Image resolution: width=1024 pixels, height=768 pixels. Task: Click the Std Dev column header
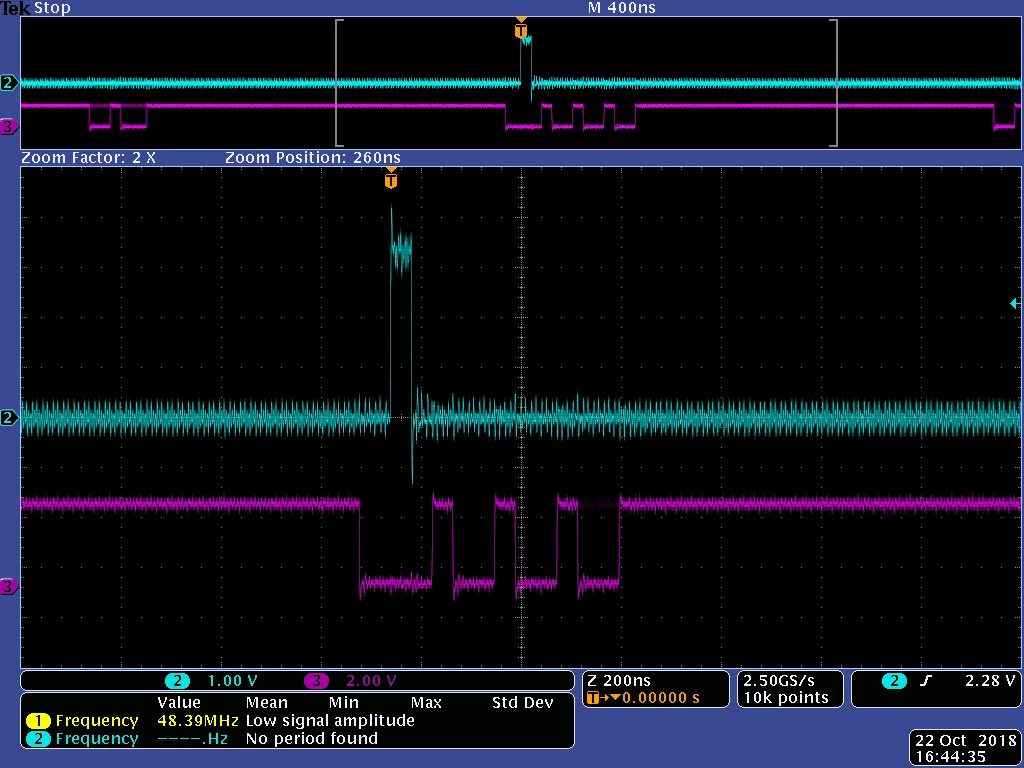click(x=522, y=703)
